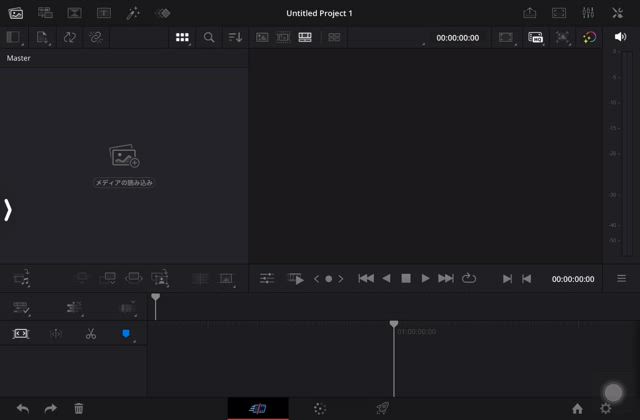This screenshot has height=420, width=640.
Task: Open the Media Pool panel
Action: point(15,13)
